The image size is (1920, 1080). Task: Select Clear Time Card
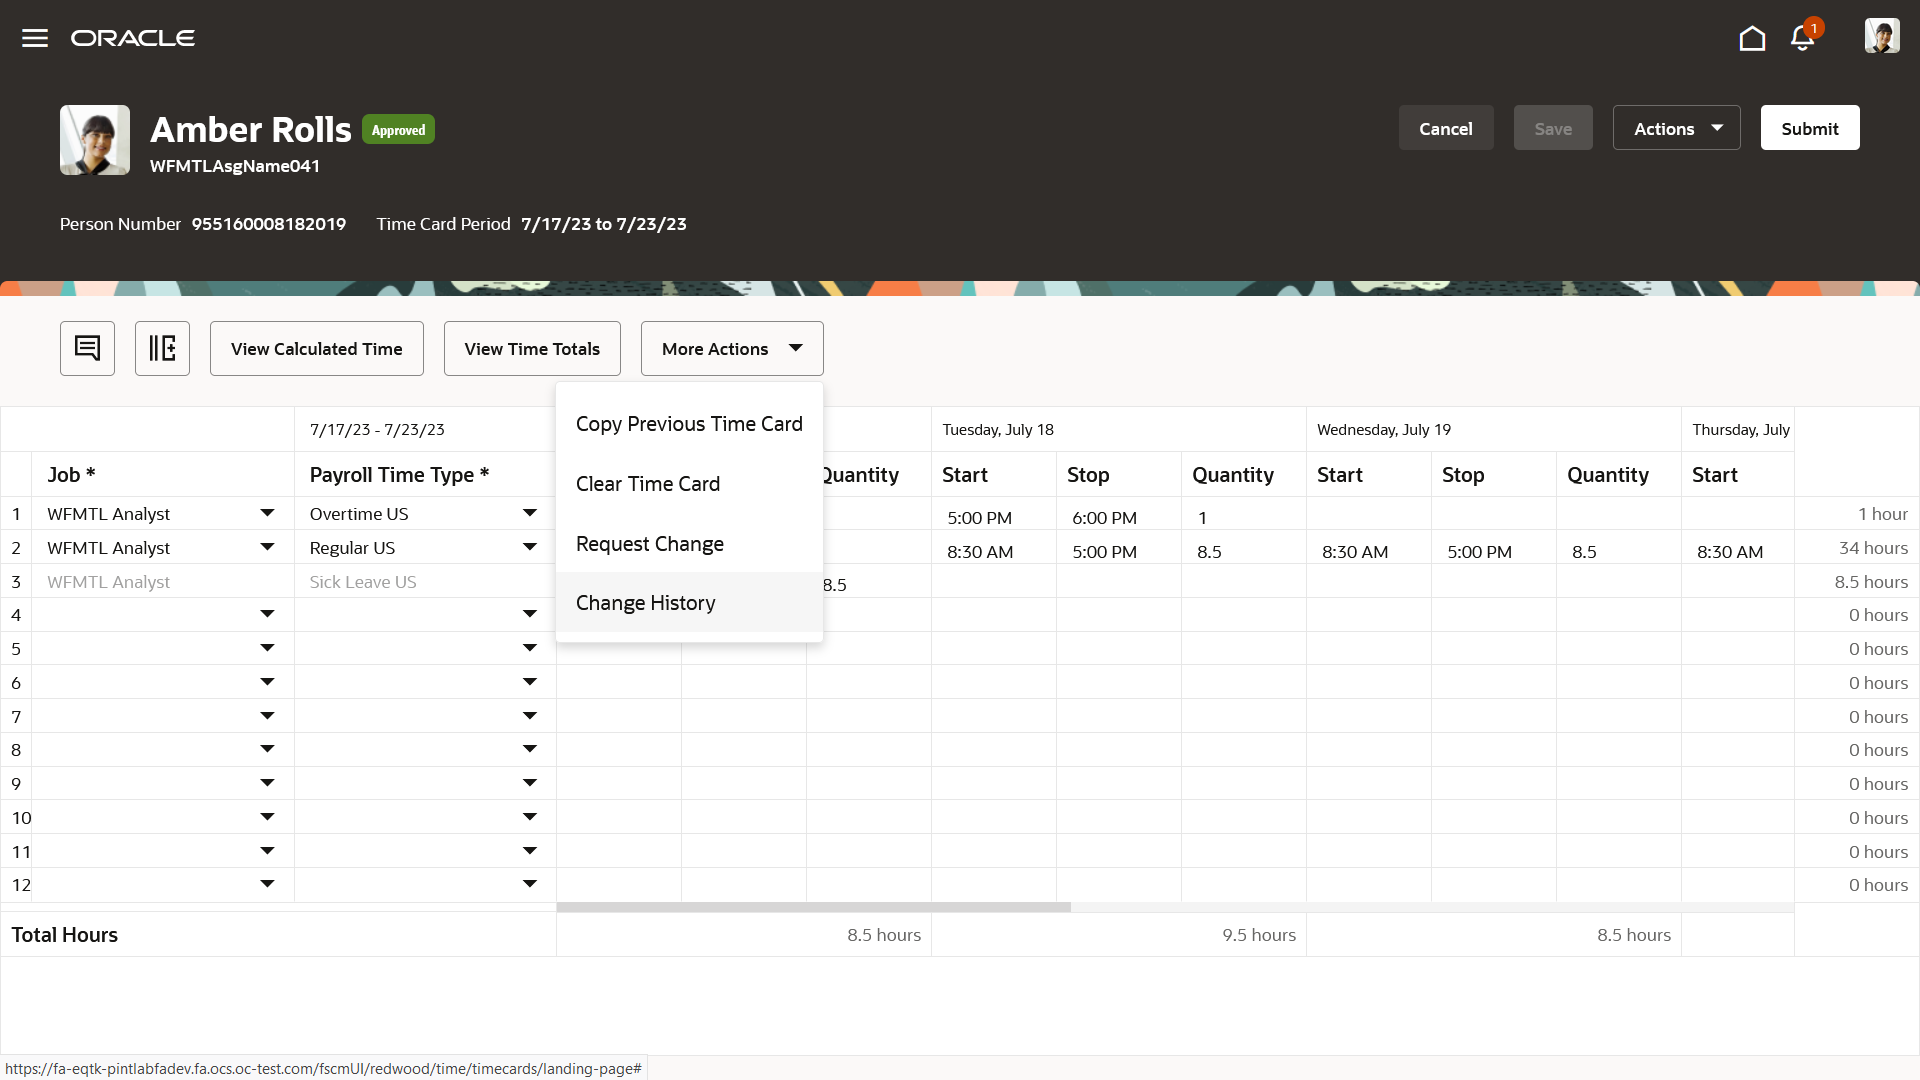click(647, 483)
